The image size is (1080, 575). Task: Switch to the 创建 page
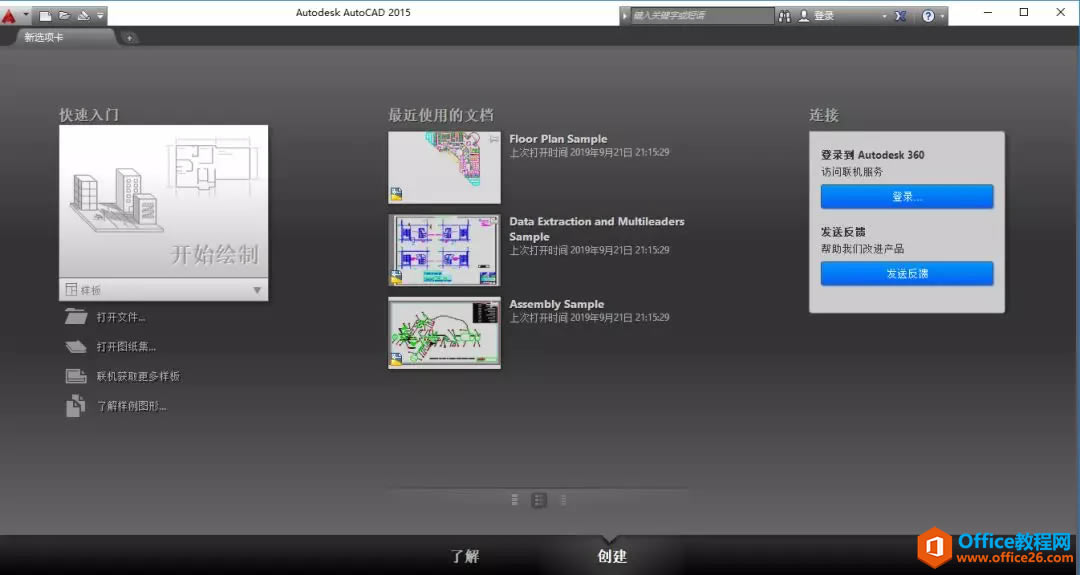point(612,556)
